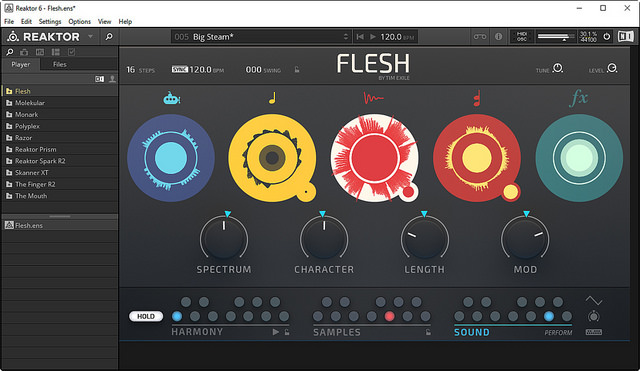
Task: Toggle the HOLD button
Action: (146, 316)
